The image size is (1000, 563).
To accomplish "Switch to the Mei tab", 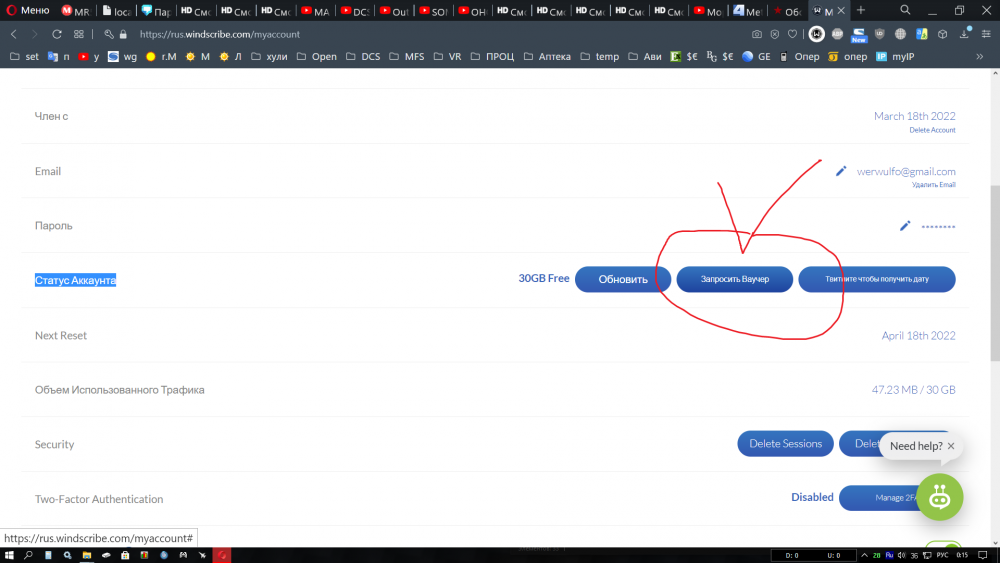I will pos(747,11).
